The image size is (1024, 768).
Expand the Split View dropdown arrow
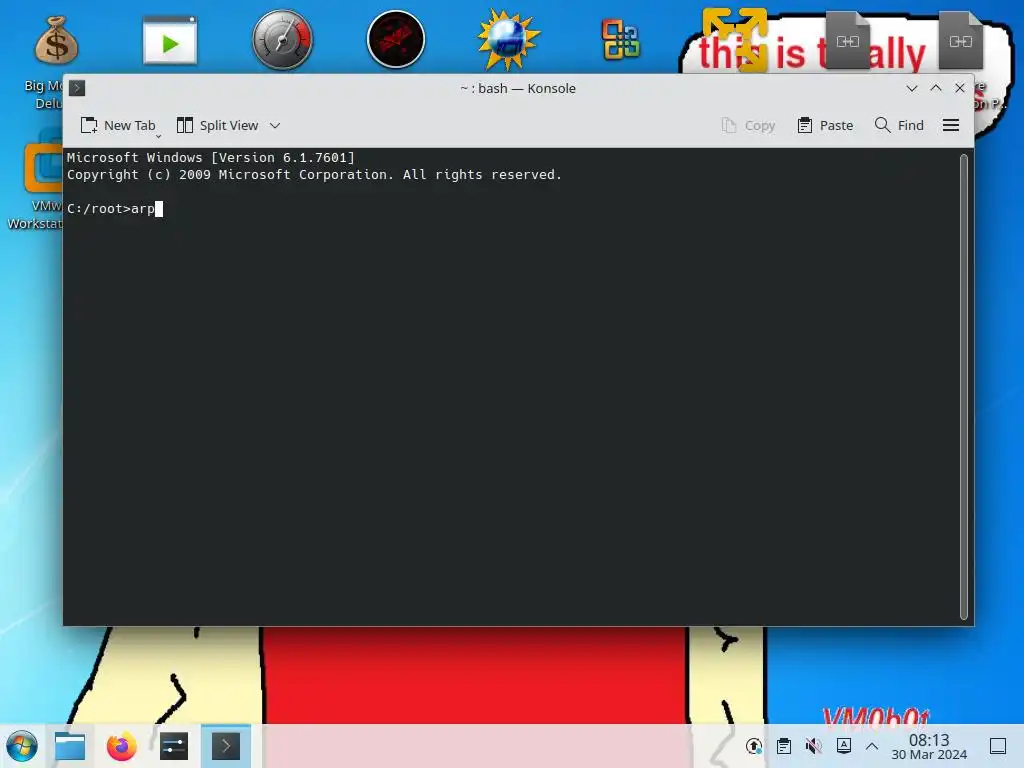[275, 125]
